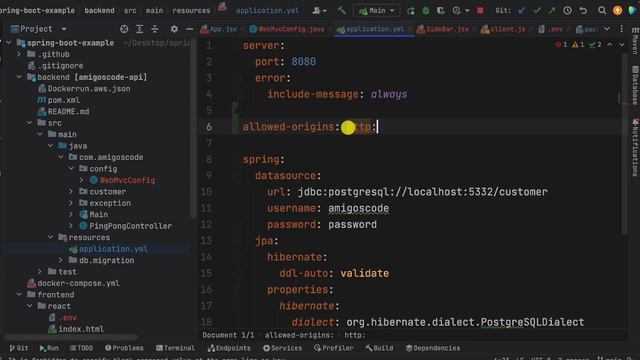This screenshot has width=640, height=360.
Task: Open the Terminal tool window
Action: 176,348
